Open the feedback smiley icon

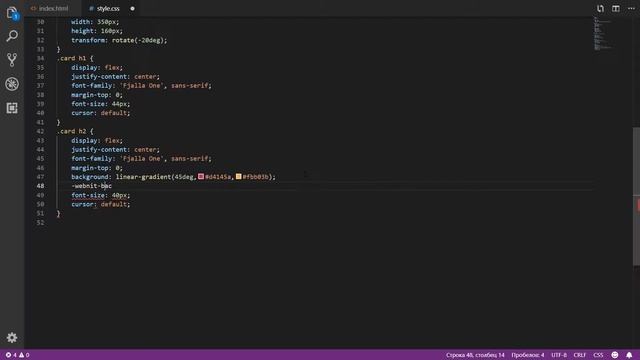tap(615, 355)
